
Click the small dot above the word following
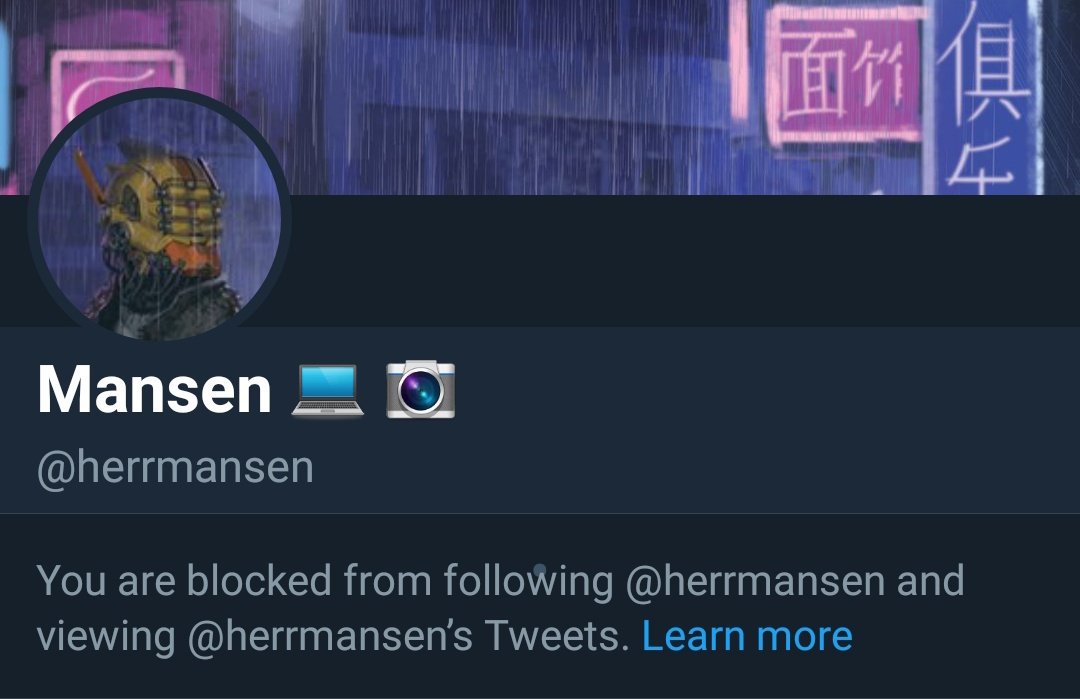tap(540, 569)
